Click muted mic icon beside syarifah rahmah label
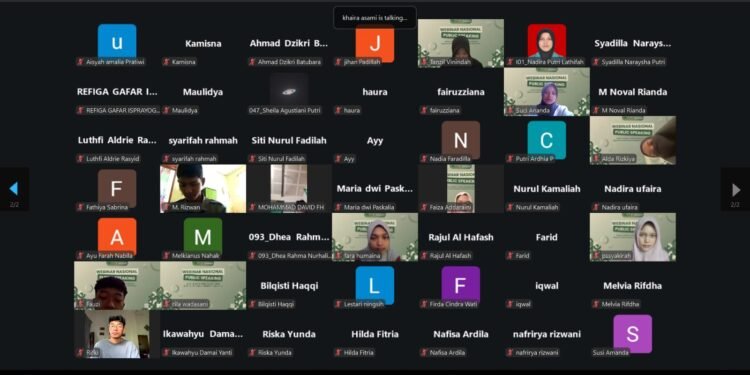The width and height of the screenshot is (750, 375). [166, 158]
